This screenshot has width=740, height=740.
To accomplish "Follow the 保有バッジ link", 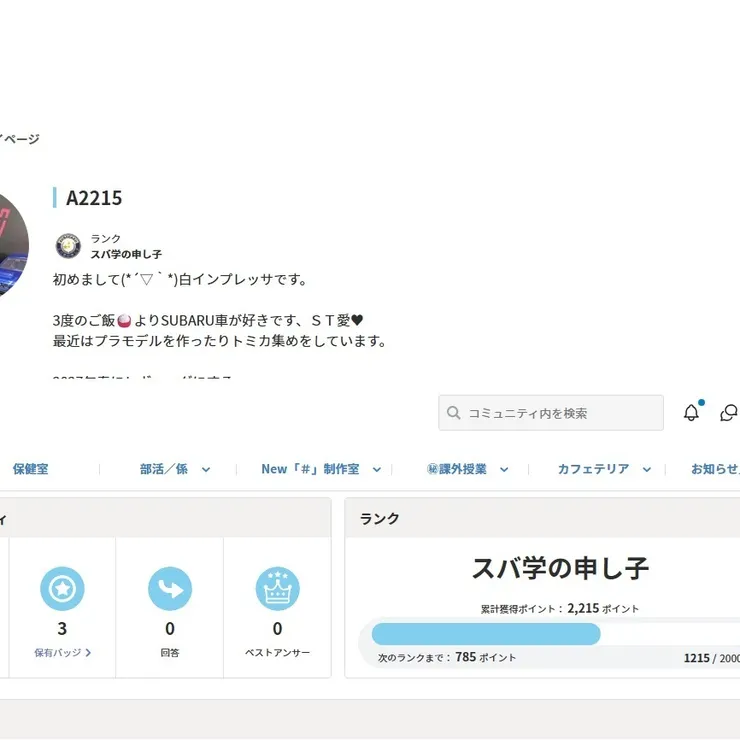I will 62,653.
